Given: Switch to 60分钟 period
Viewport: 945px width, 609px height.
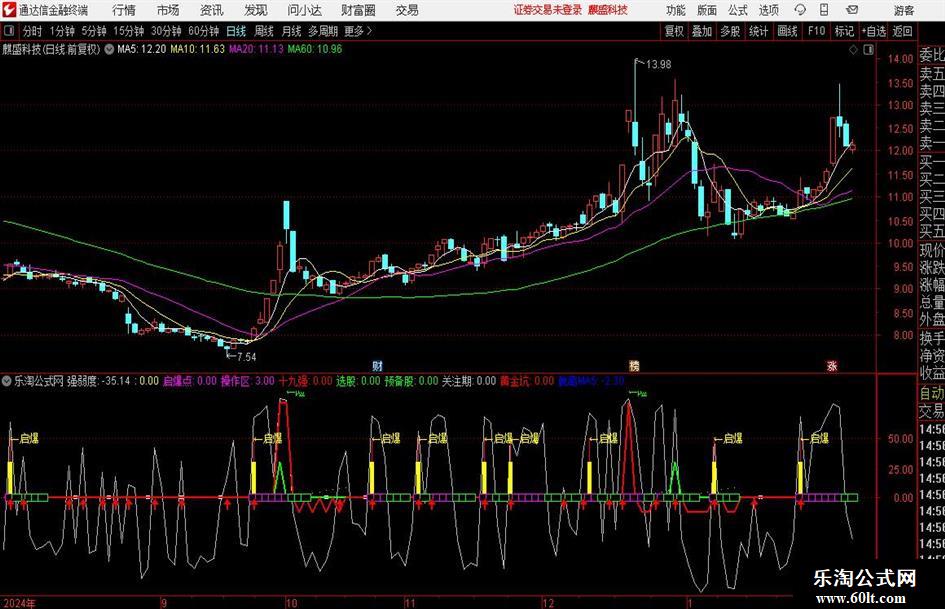Looking at the screenshot, I should [203, 31].
